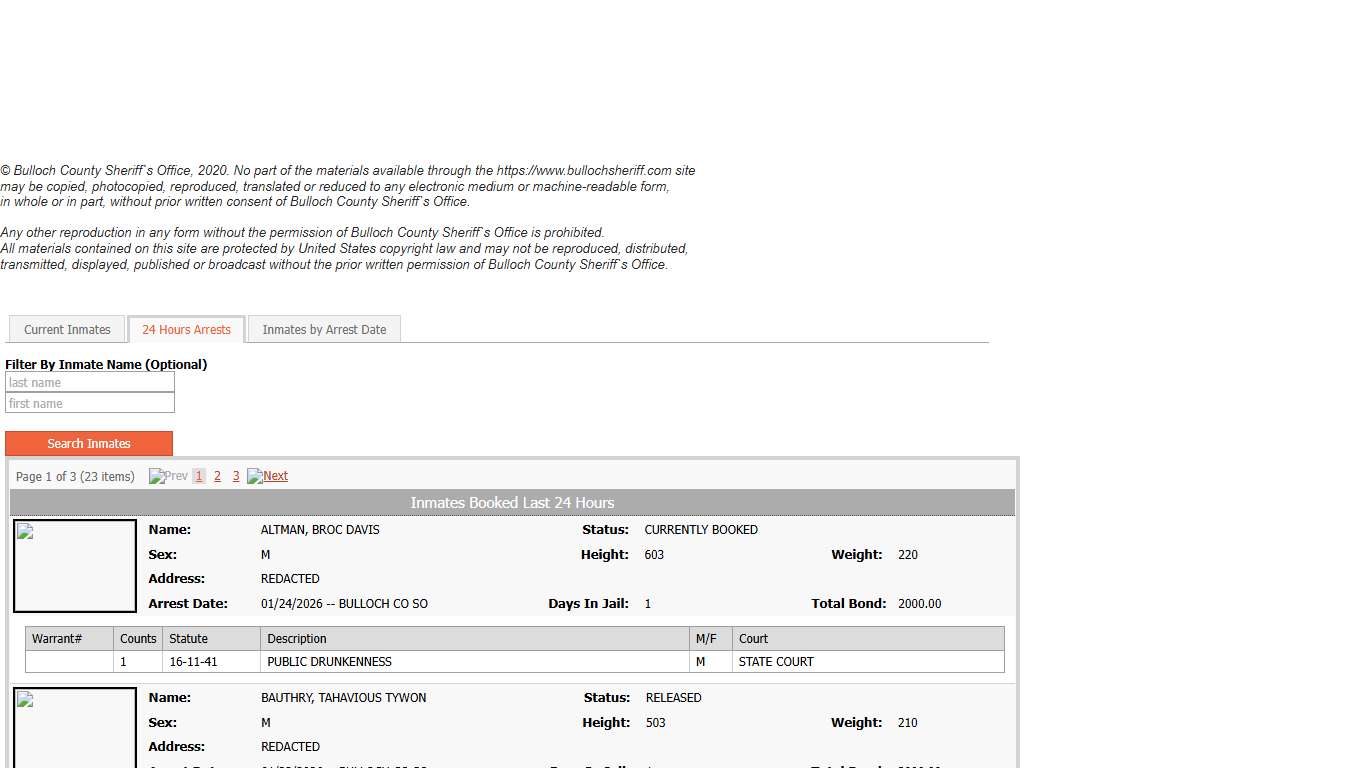Click the Prev page arrow icon
Image resolution: width=1366 pixels, height=768 pixels.
point(157,477)
